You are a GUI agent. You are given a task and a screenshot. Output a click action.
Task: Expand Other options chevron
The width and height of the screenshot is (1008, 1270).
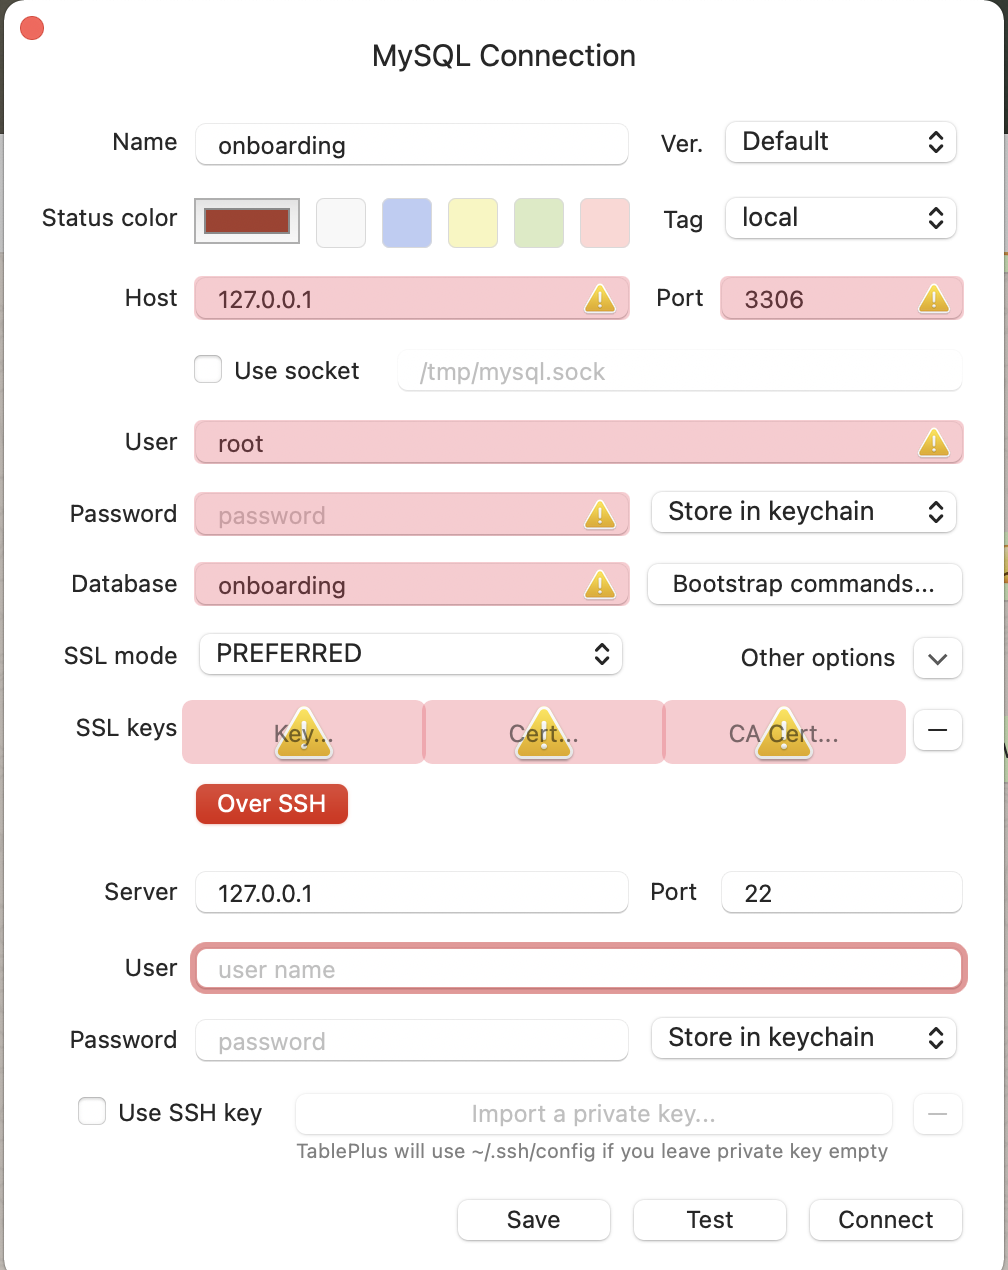[x=937, y=659]
